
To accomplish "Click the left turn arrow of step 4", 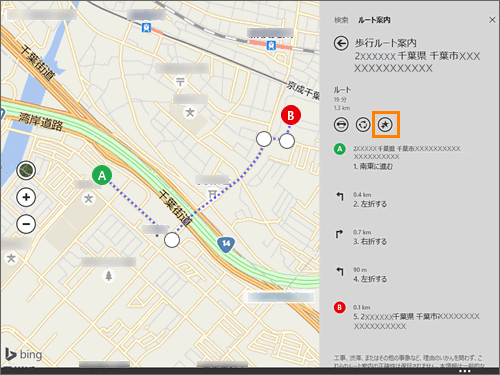I will click(x=340, y=271).
